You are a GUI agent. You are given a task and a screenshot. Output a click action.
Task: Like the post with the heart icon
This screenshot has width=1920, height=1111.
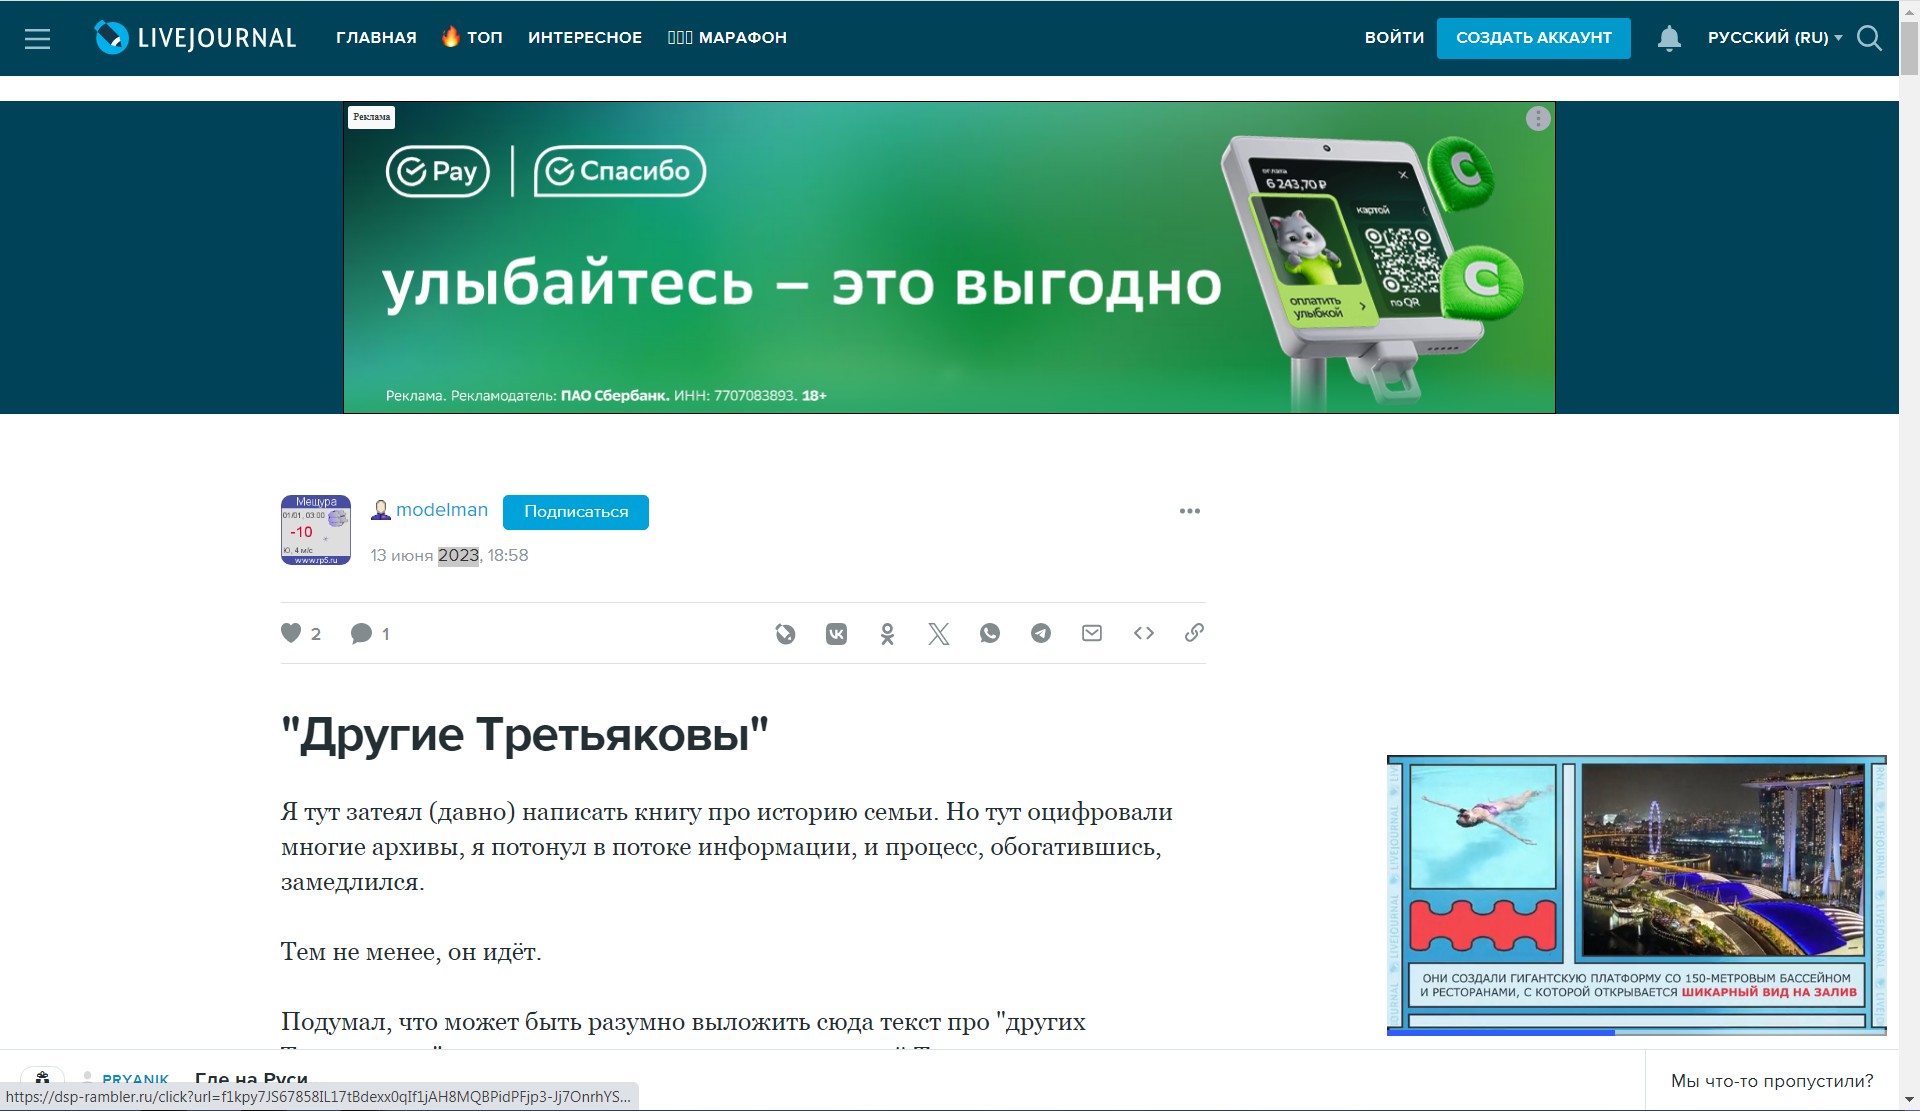point(291,633)
